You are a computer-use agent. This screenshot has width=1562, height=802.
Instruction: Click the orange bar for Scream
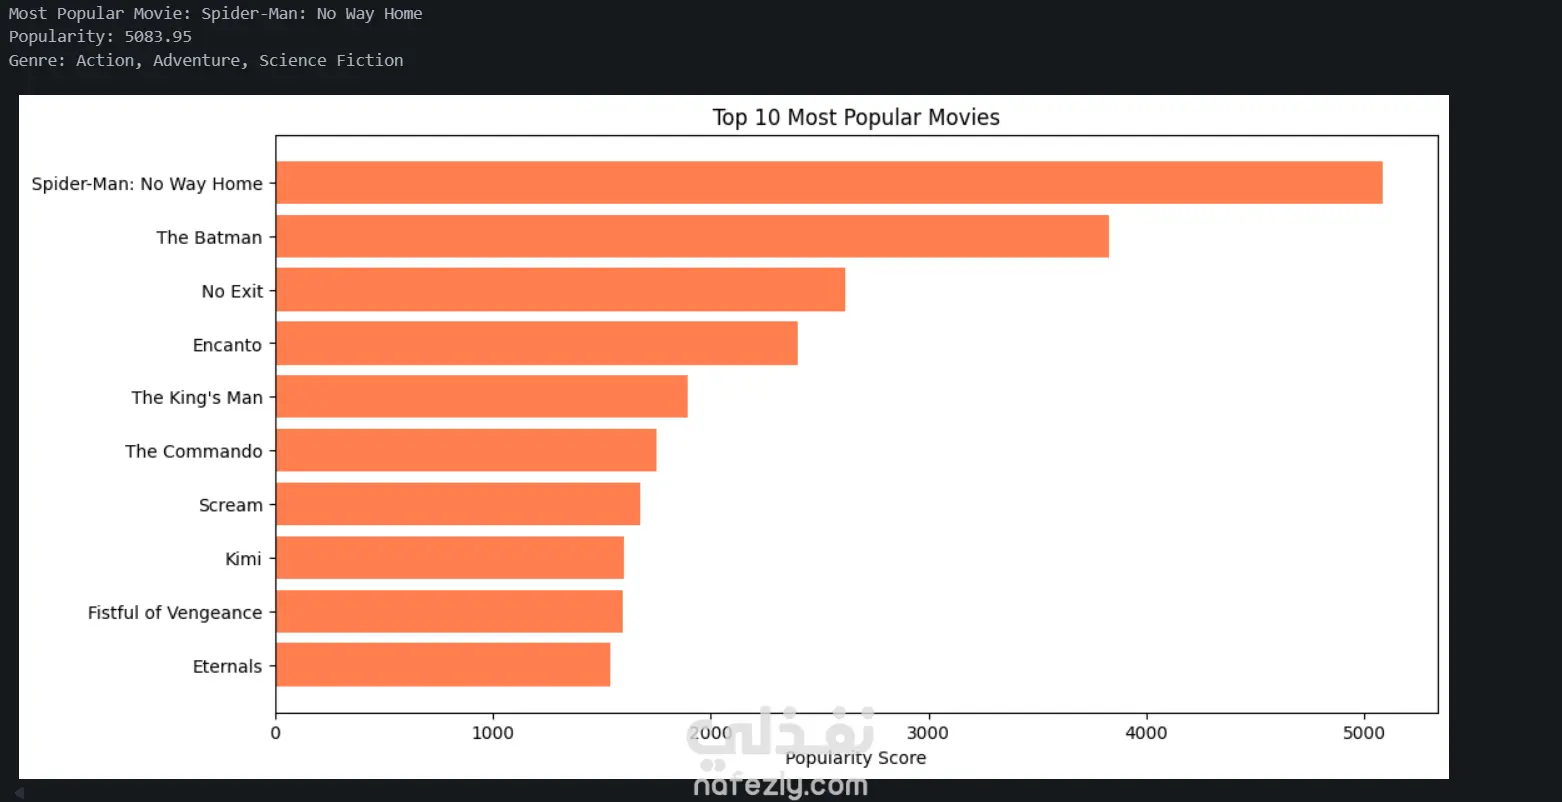tap(458, 504)
